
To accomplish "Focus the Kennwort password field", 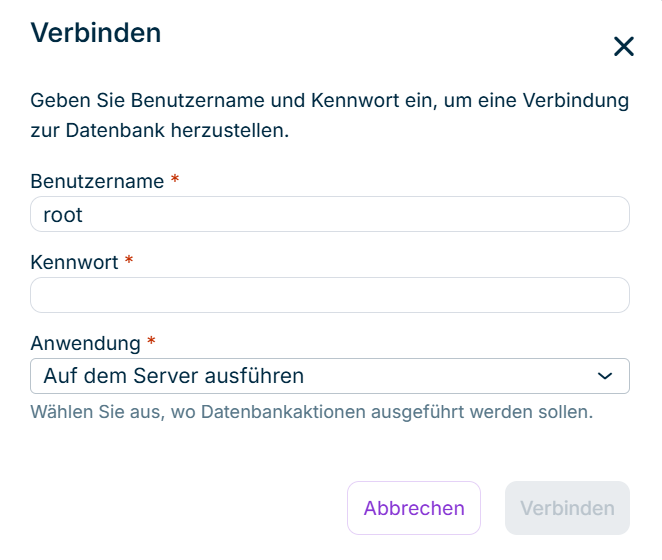I will point(330,295).
